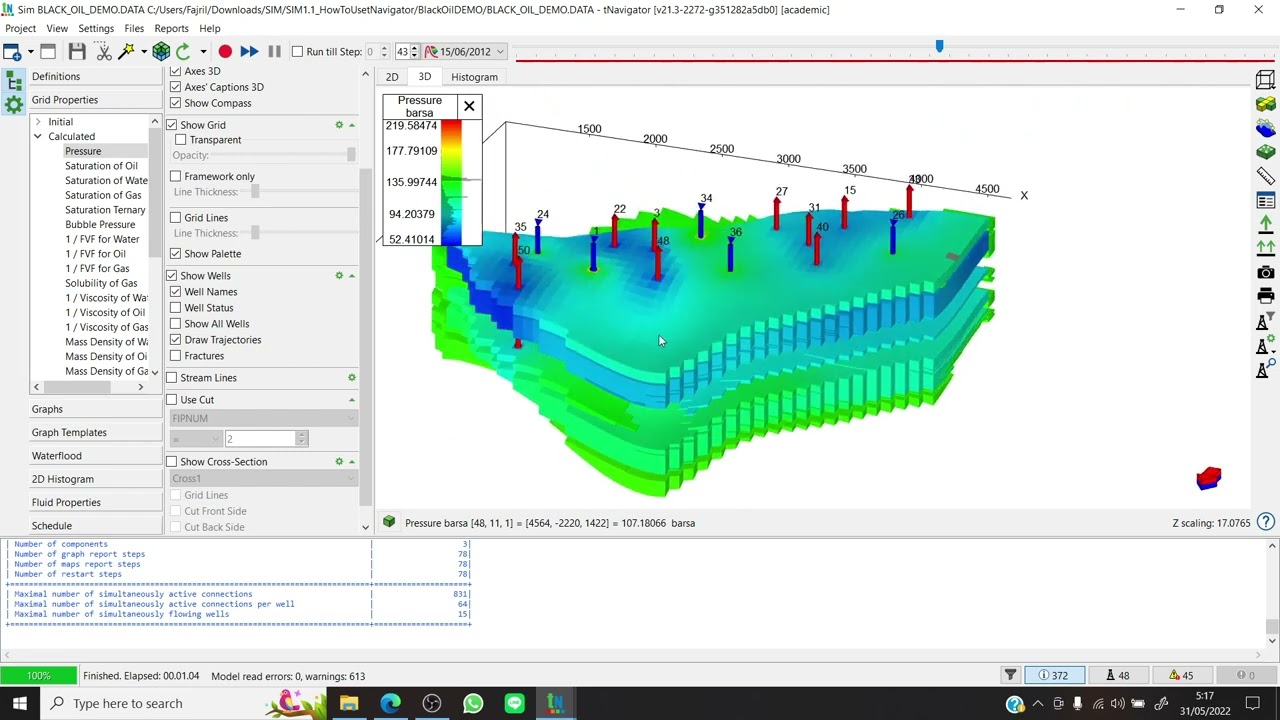
Task: Open the dropdown arrow next to reload icon
Action: 203,52
